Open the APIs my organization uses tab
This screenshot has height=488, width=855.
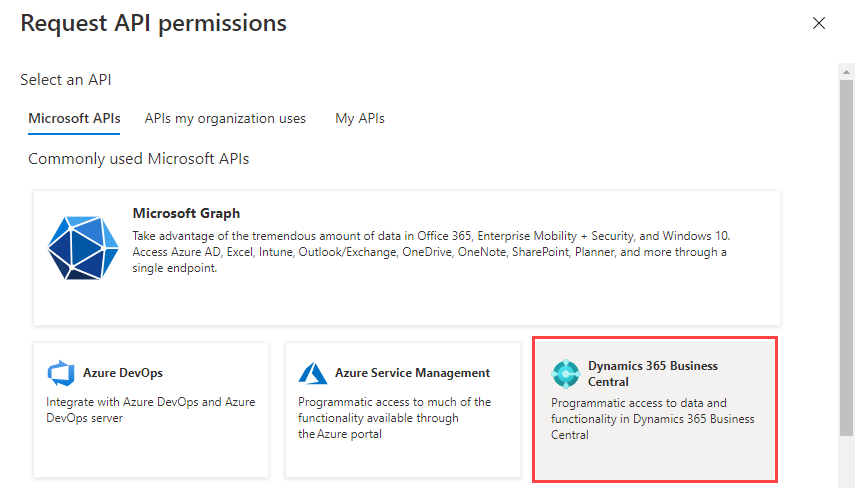tap(225, 118)
